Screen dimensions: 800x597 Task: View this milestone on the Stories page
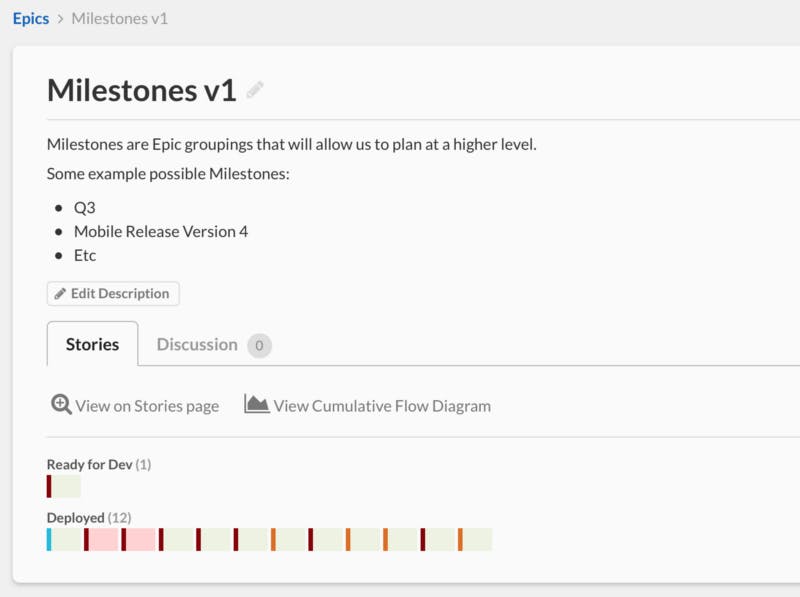tap(145, 405)
